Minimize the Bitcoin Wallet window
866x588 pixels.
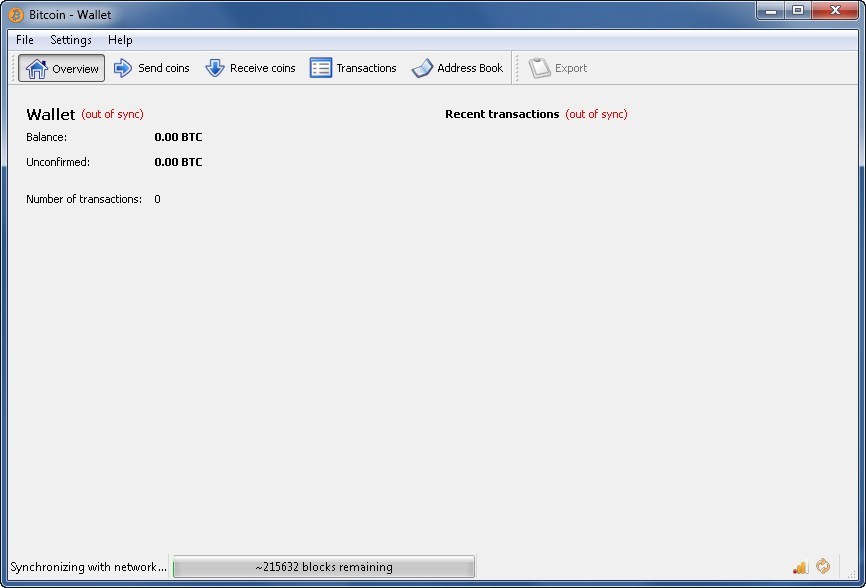(x=771, y=10)
